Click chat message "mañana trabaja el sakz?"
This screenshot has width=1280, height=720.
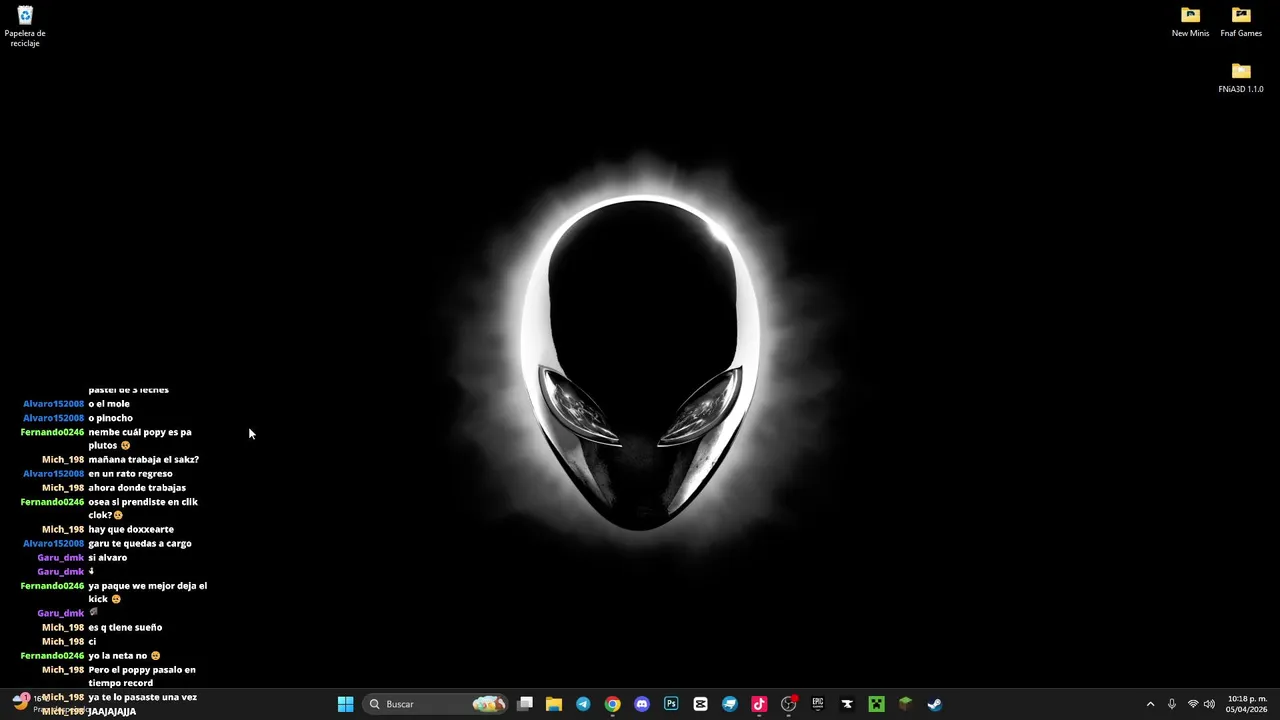click(x=143, y=460)
